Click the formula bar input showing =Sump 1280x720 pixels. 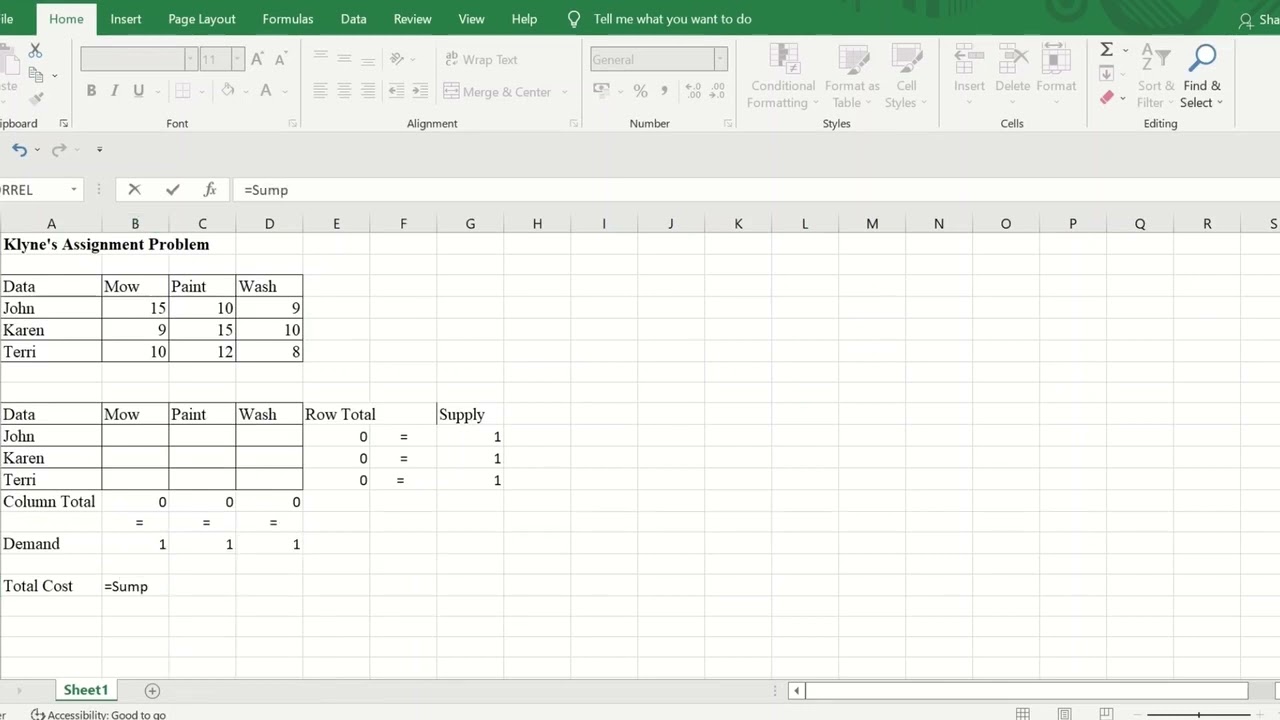(x=755, y=189)
